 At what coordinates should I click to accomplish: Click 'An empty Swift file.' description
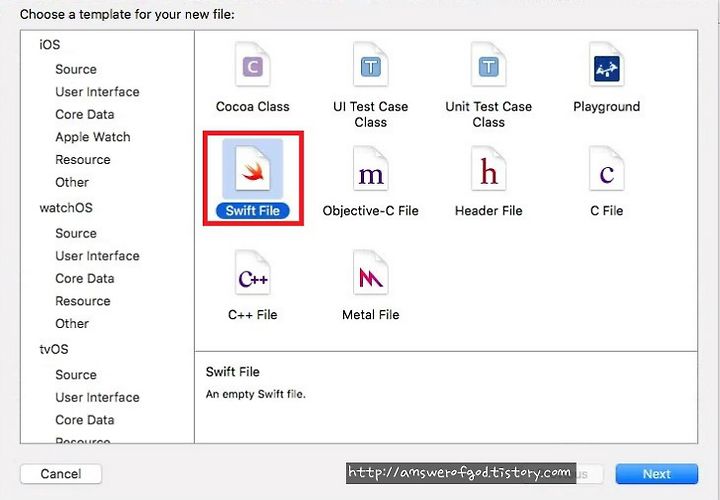click(x=255, y=394)
